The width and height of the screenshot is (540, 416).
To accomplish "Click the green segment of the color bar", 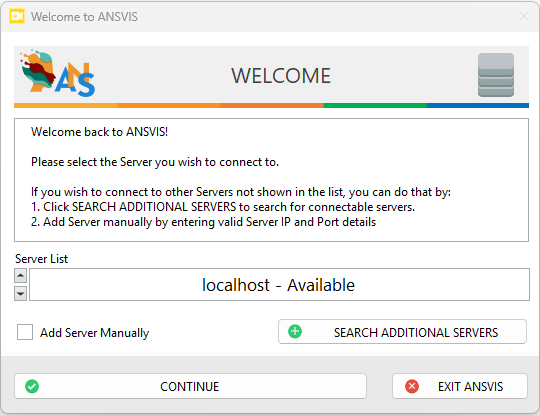I will click(x=375, y=106).
